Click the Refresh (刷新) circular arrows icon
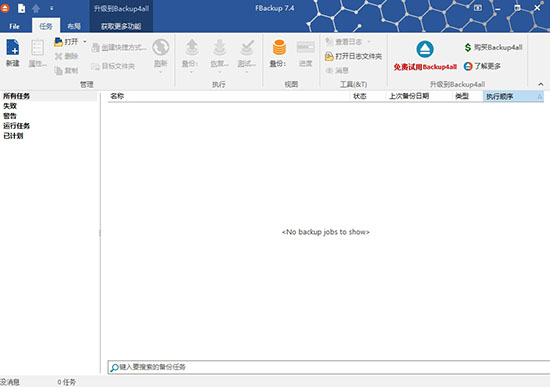The image size is (550, 387). (161, 47)
